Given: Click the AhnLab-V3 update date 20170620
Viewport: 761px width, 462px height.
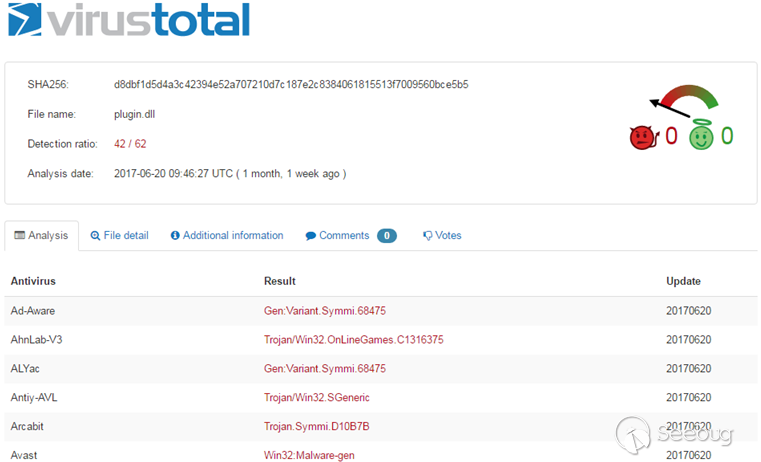Looking at the screenshot, I should click(688, 339).
